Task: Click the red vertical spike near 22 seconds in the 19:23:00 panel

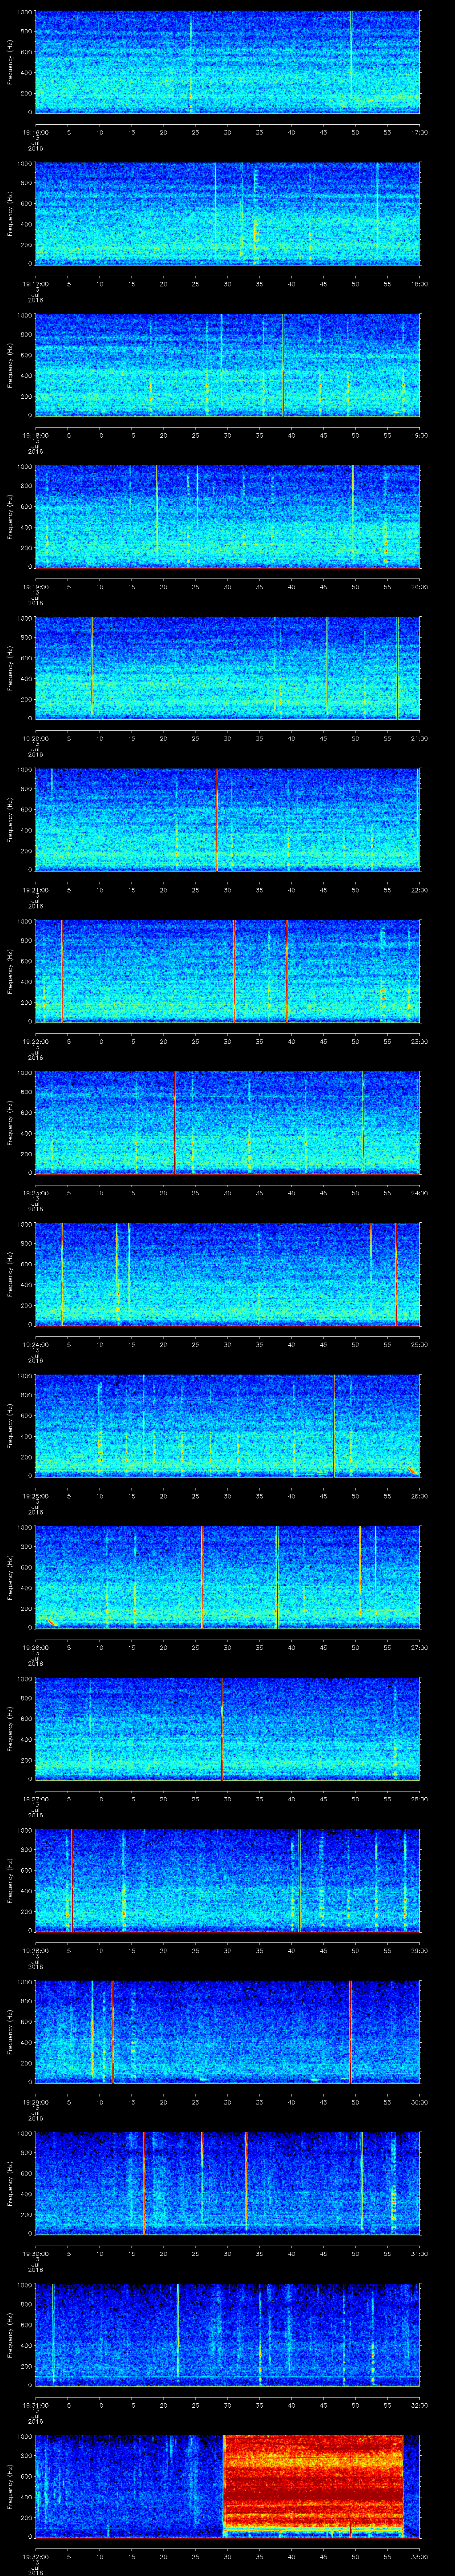Action: click(x=175, y=1123)
